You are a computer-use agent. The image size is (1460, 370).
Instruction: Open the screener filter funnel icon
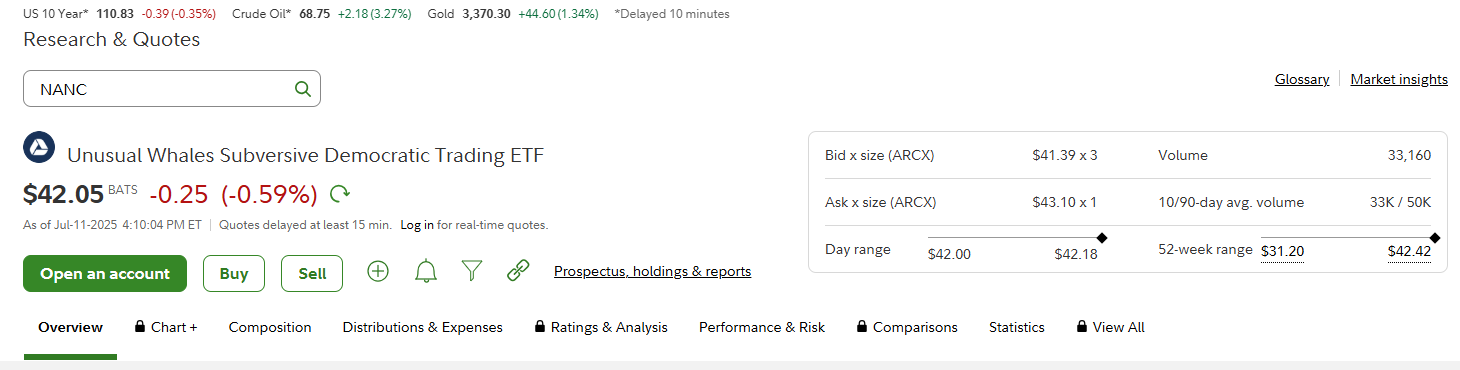click(x=472, y=271)
